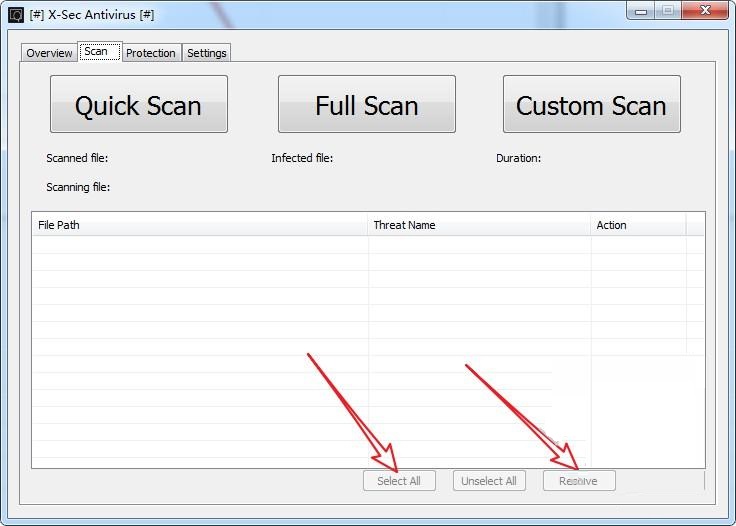
Task: Click the 'Scanned file:' label
Action: pos(77,158)
